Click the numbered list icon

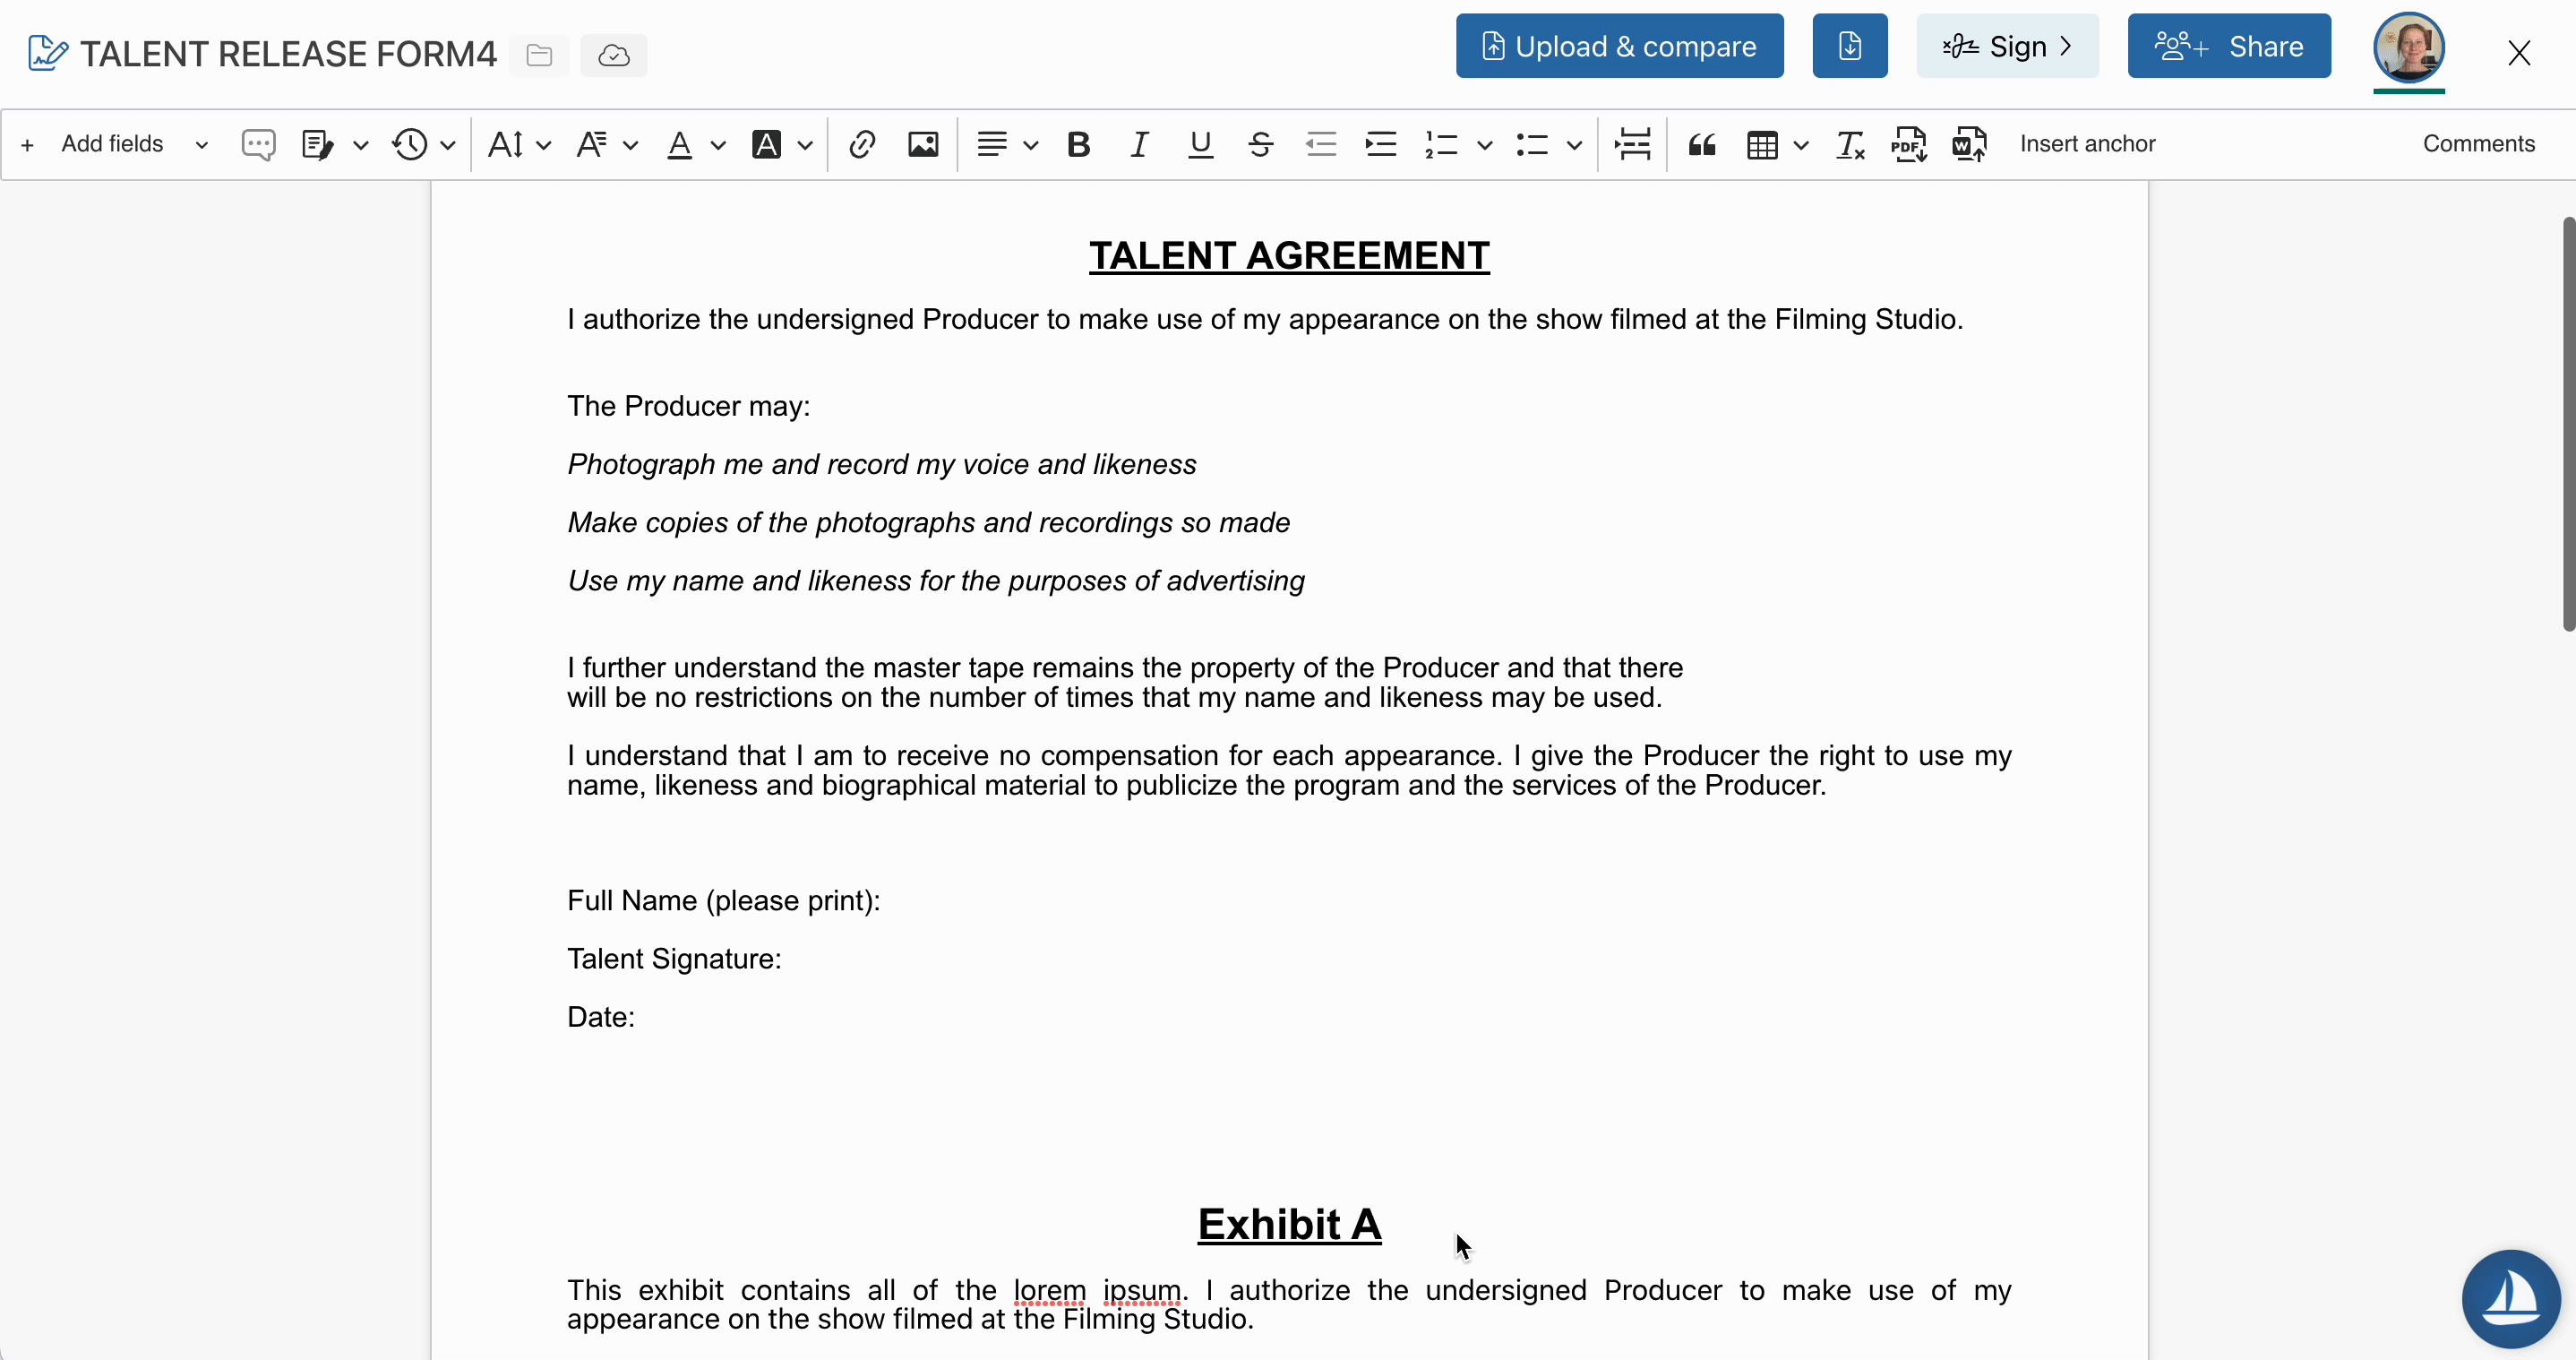click(x=1441, y=145)
